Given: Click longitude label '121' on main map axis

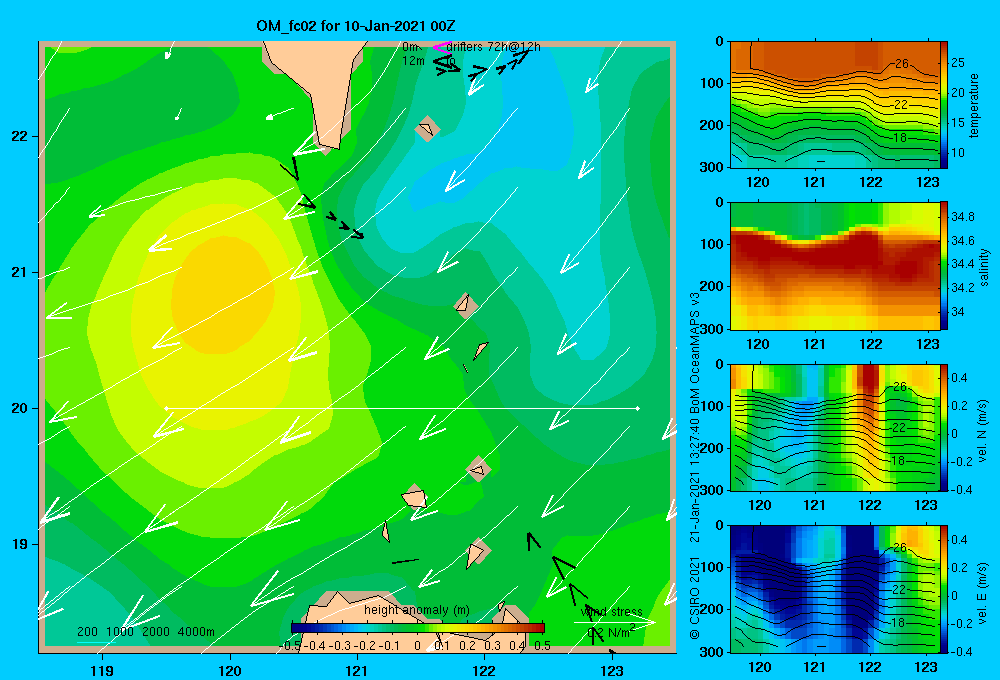Looking at the screenshot, I should pyautogui.click(x=357, y=670).
